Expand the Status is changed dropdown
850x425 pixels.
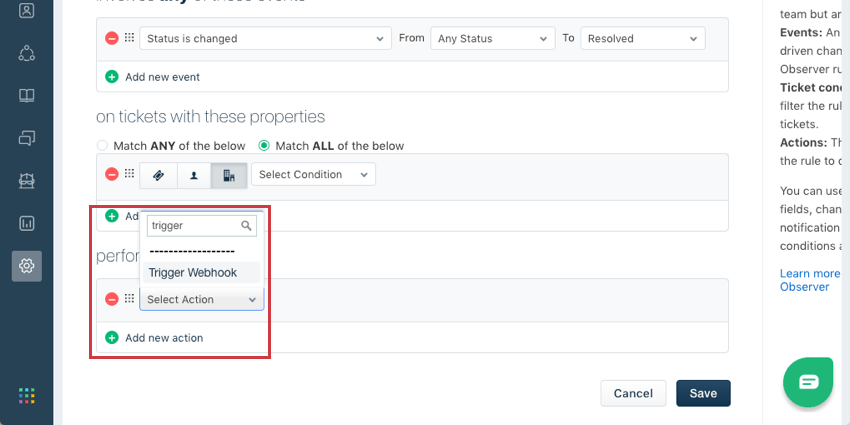coord(264,38)
